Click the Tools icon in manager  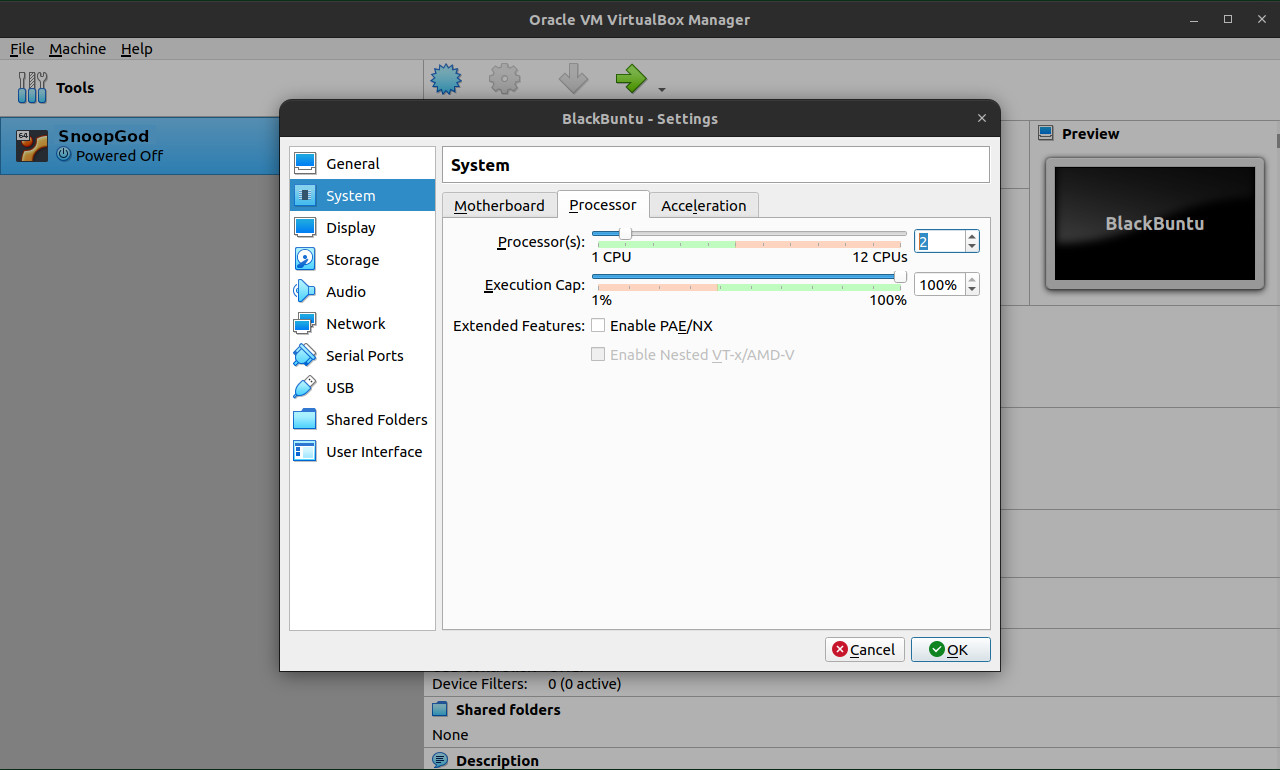[x=32, y=88]
